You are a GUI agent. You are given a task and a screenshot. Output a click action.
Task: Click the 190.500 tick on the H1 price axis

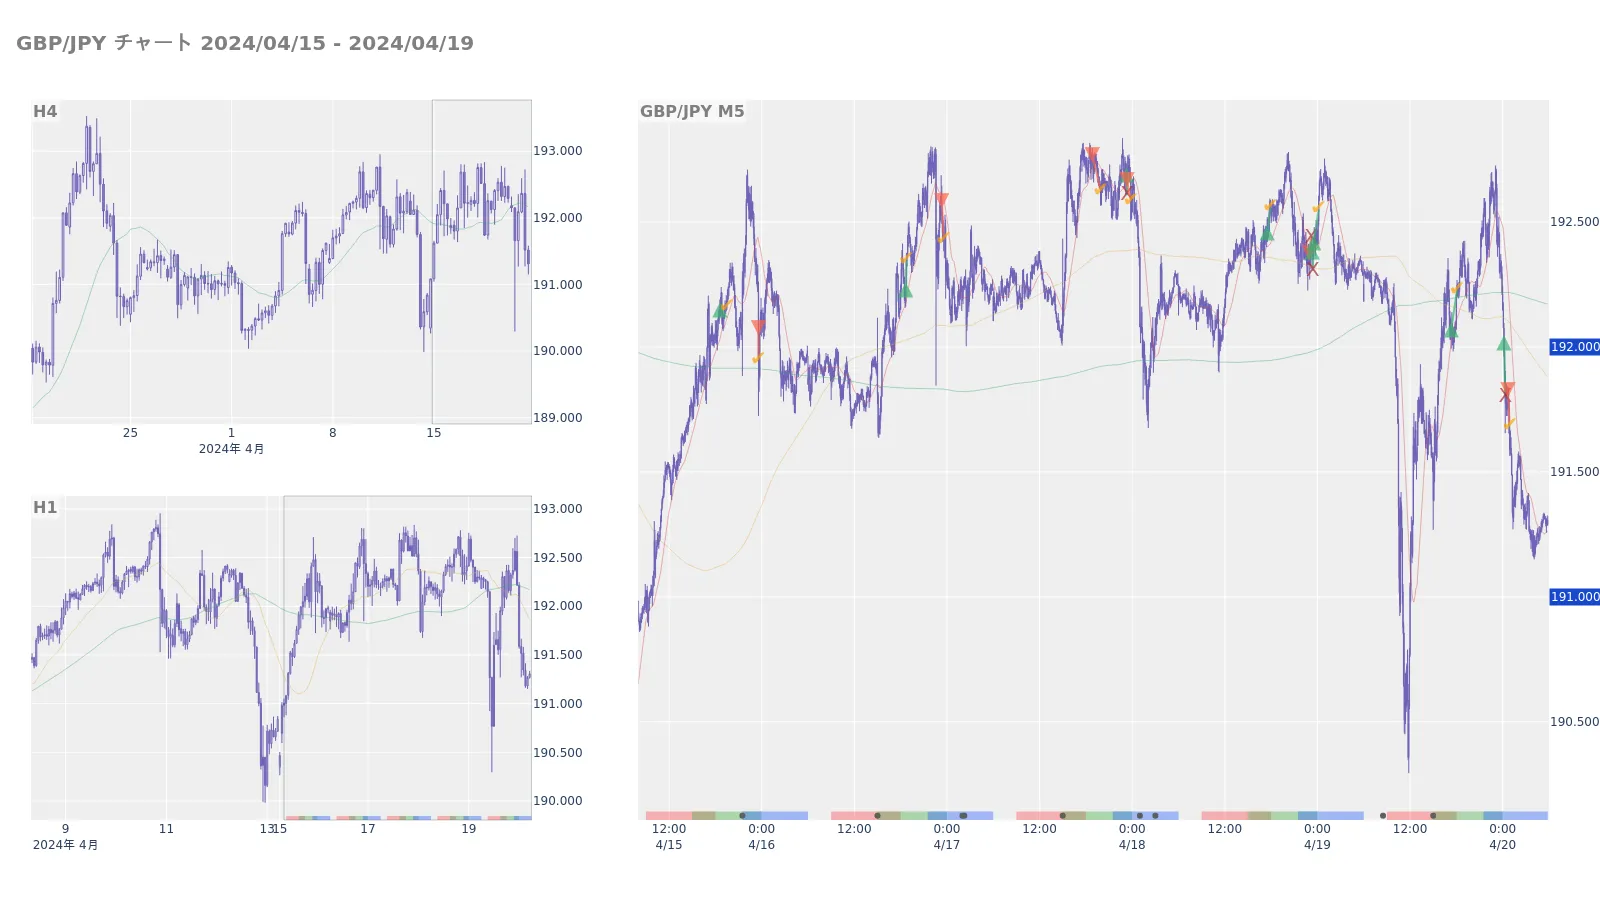point(557,753)
